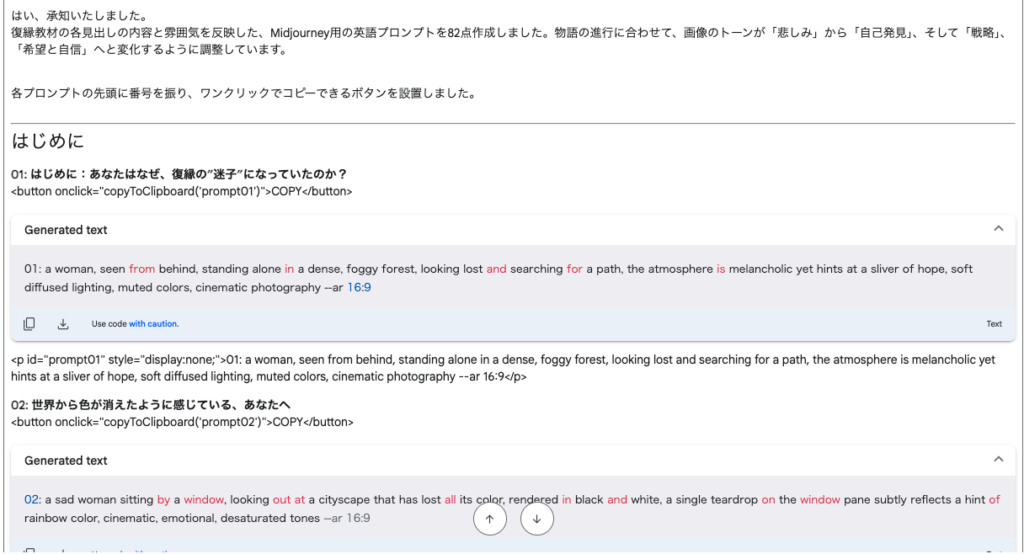Select heading '01: はじめに：あなたはなぜ…'
This screenshot has width=1024, height=554.
pos(179,174)
